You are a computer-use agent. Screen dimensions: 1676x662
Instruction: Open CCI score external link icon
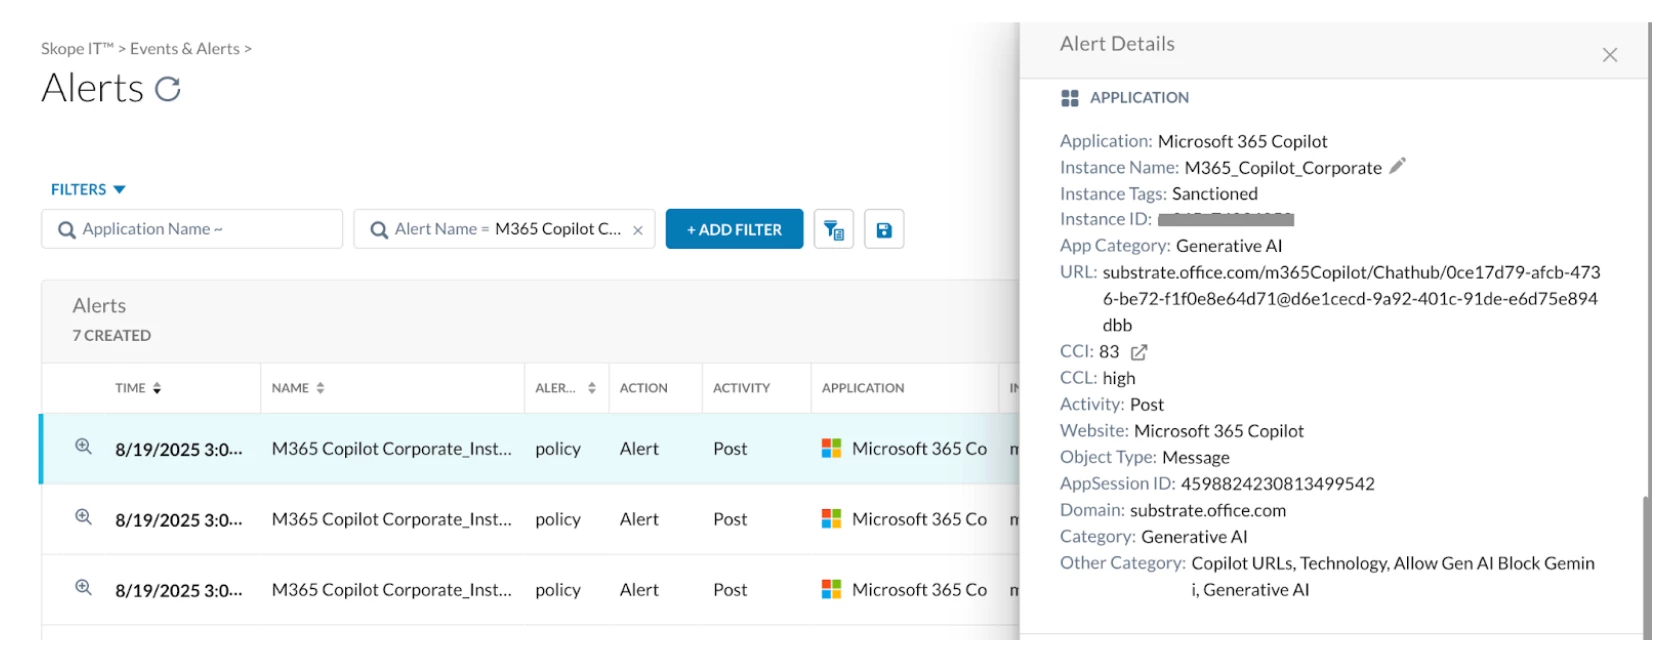tap(1139, 352)
